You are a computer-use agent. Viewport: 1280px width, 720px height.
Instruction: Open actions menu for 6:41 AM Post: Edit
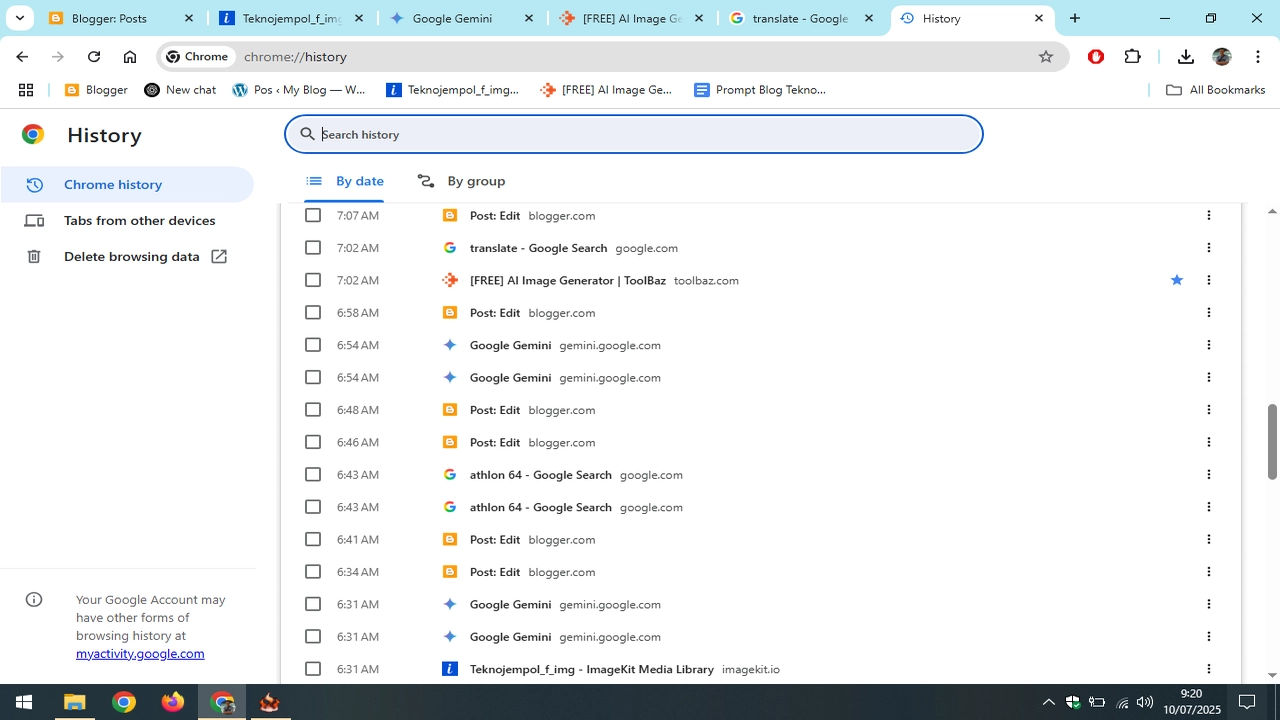(x=1208, y=539)
